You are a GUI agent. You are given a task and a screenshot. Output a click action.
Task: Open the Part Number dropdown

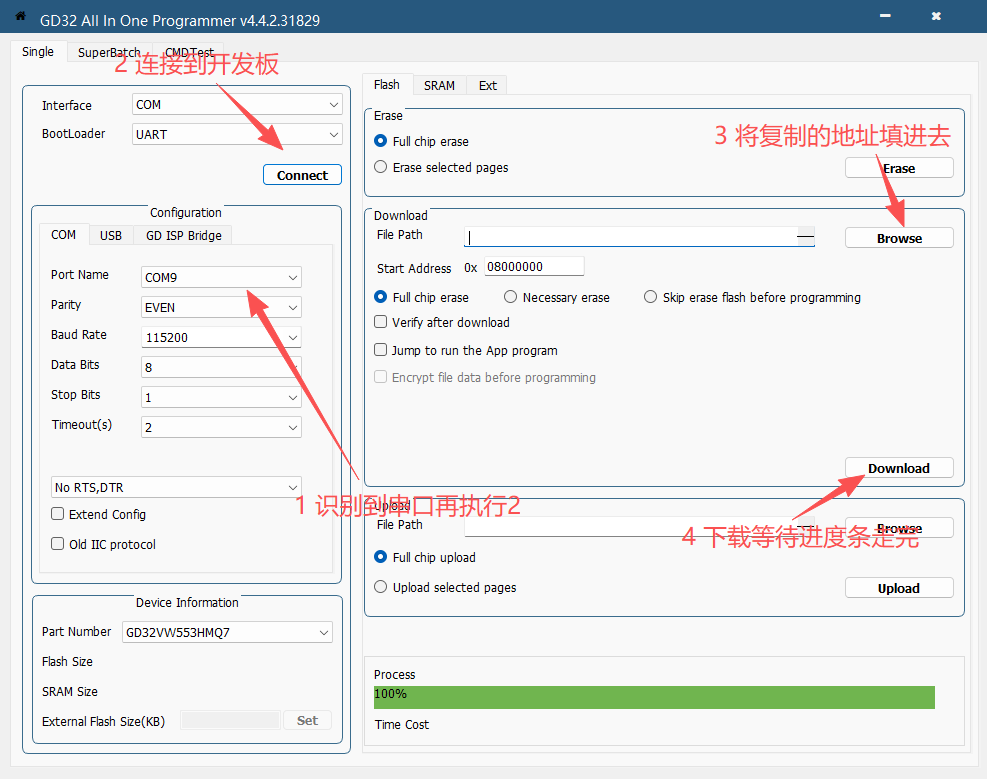(x=227, y=632)
